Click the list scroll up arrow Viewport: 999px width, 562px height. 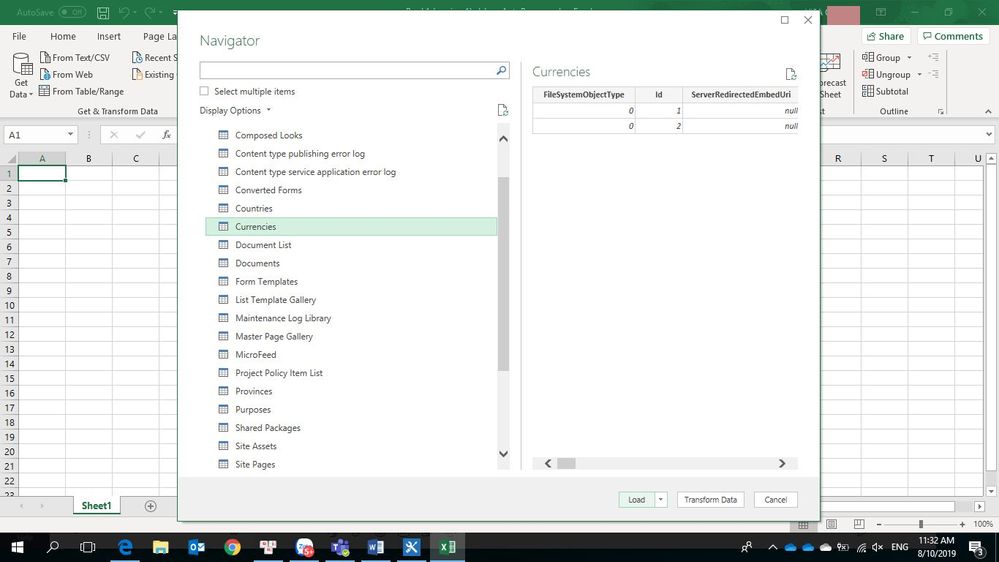click(x=503, y=138)
